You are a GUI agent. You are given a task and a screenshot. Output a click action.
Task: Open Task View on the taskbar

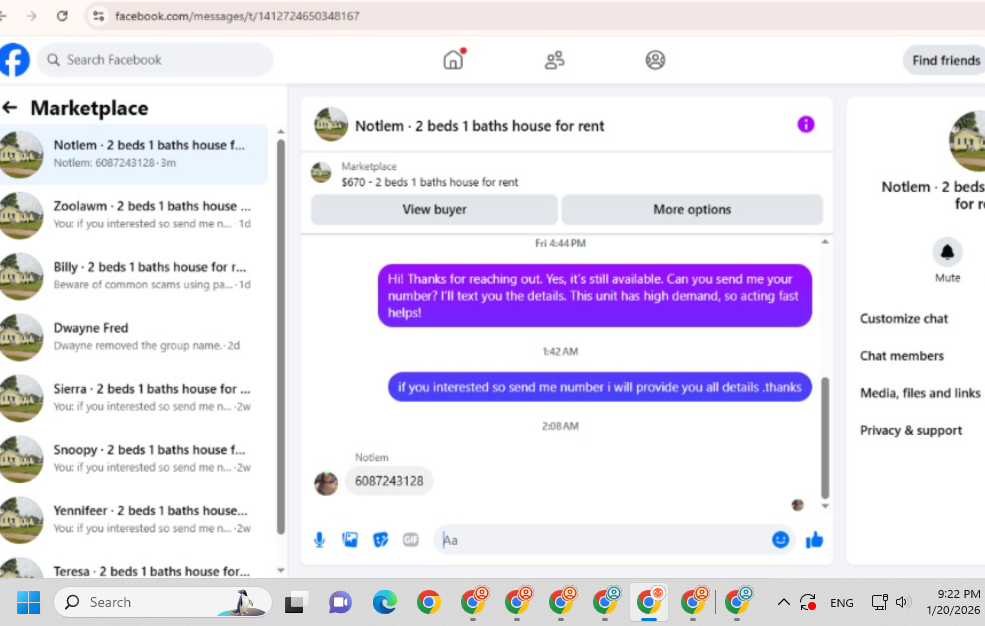tap(296, 602)
